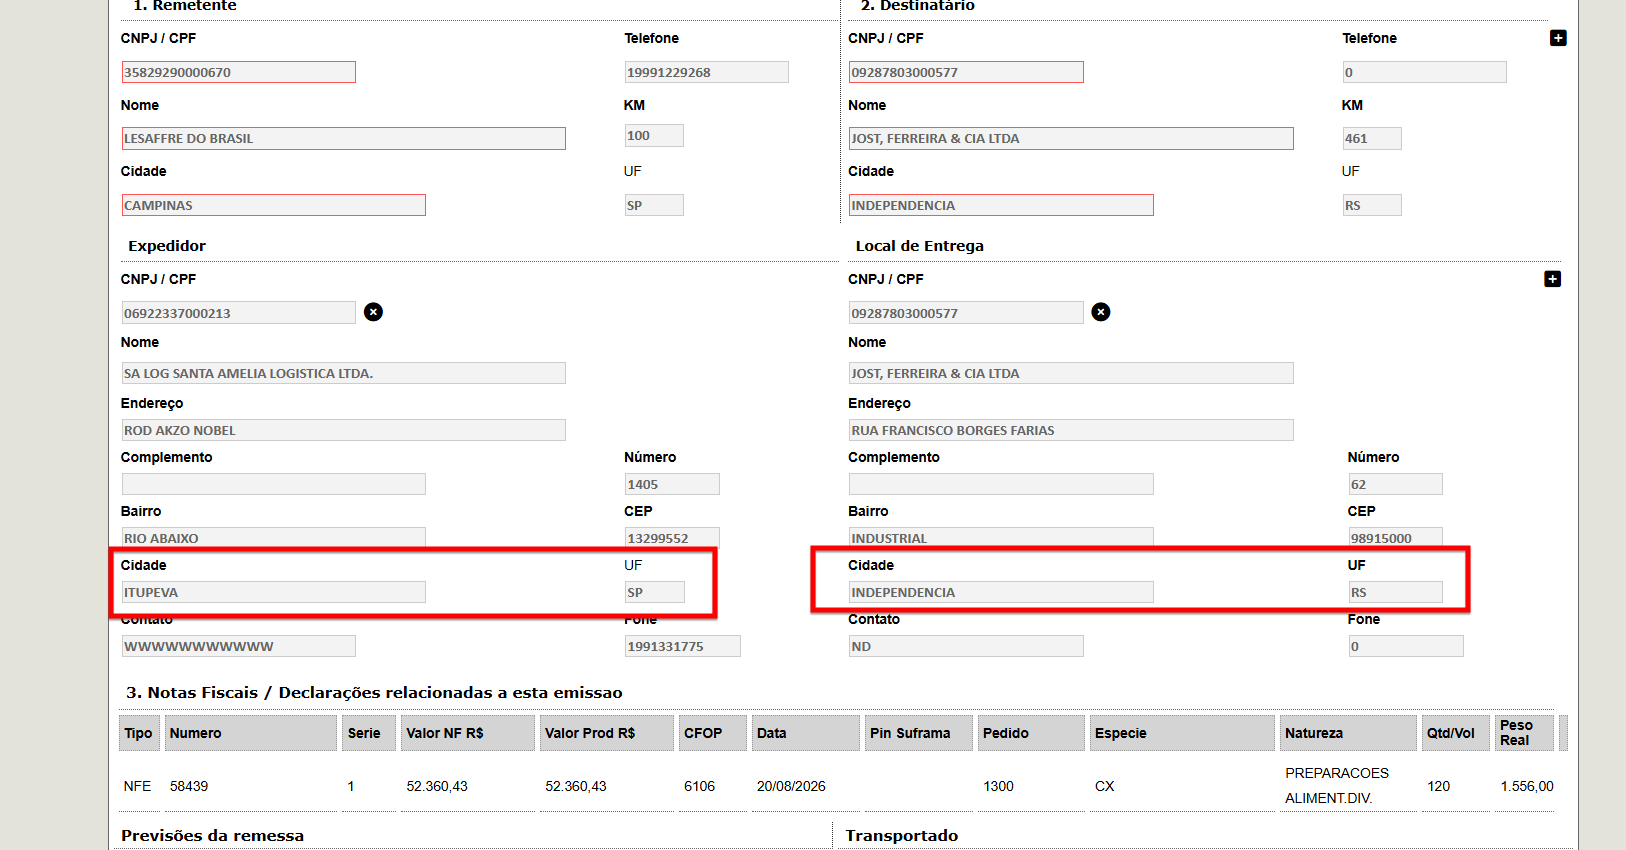Focus the Remetente CNPJ field 35829290000670

(238, 72)
